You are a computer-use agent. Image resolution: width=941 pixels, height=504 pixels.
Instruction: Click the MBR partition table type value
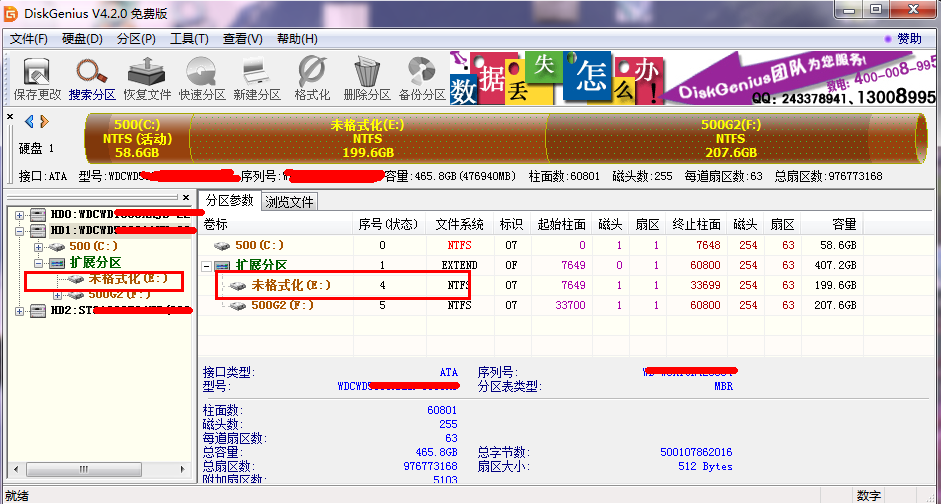(x=723, y=386)
